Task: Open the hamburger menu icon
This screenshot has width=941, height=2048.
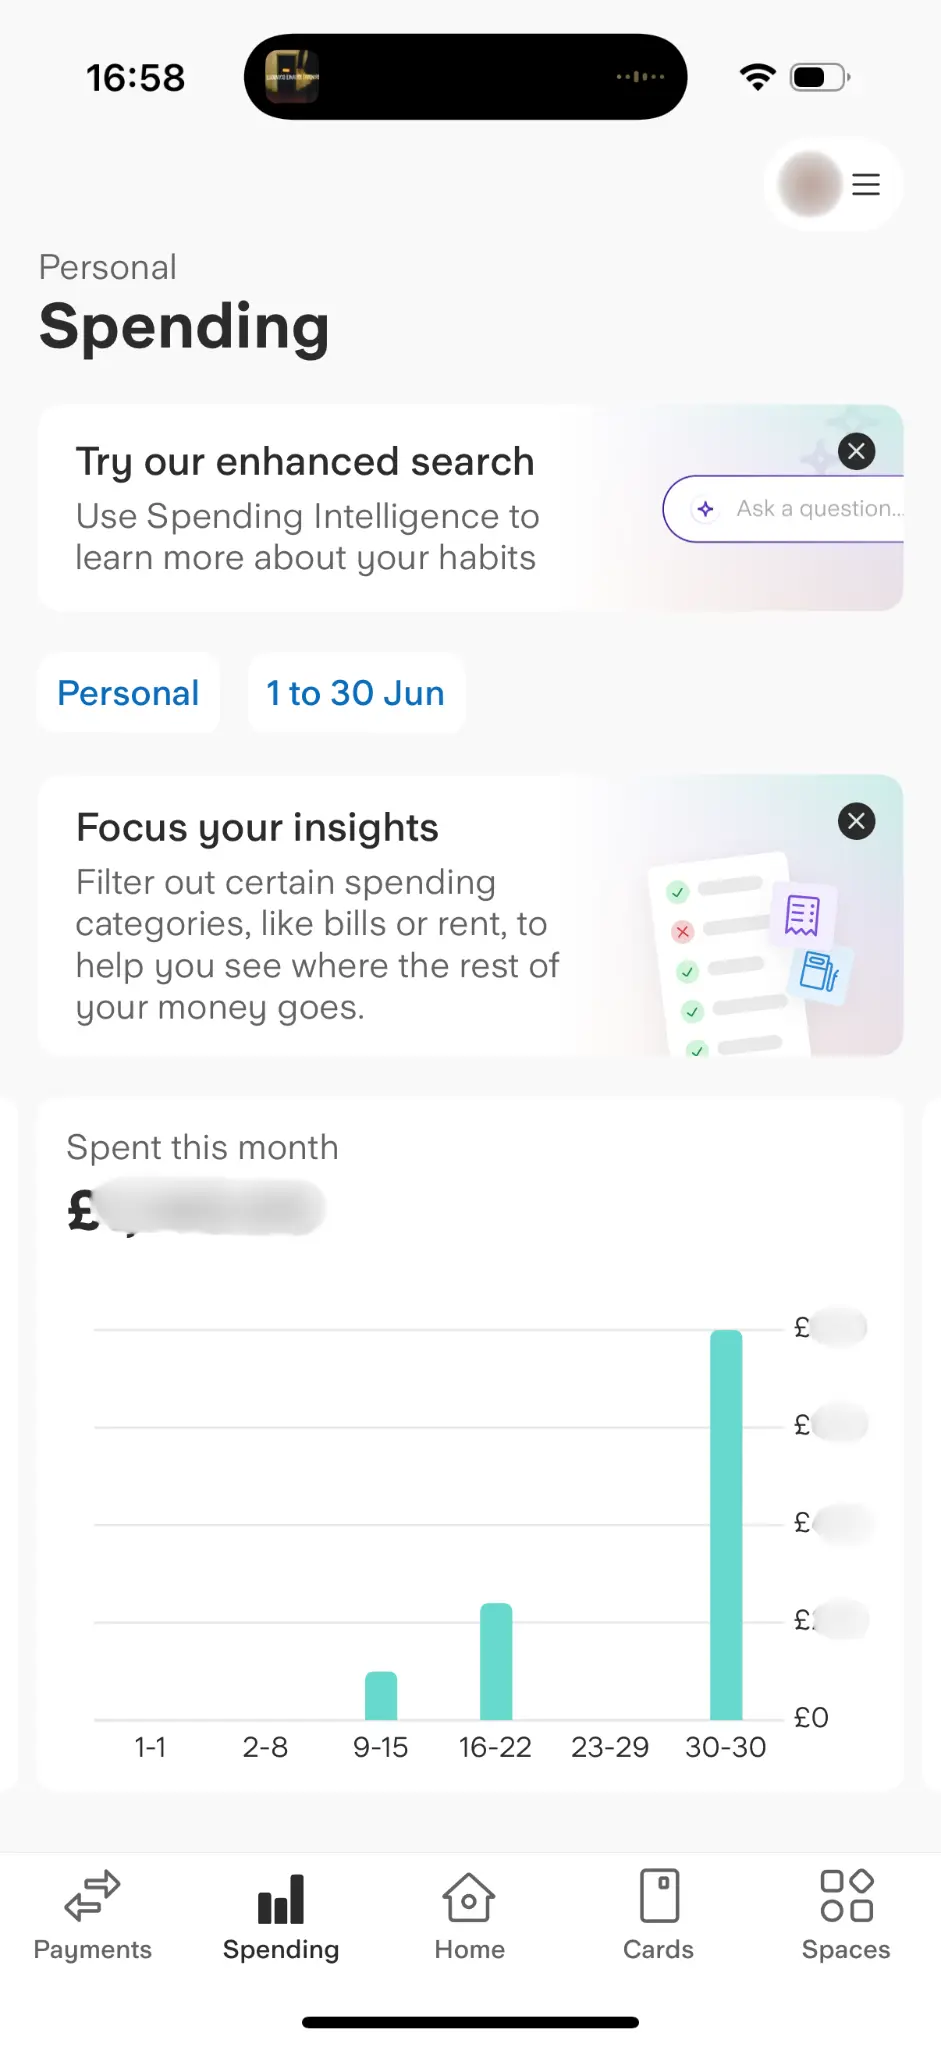Action: pyautogui.click(x=866, y=184)
